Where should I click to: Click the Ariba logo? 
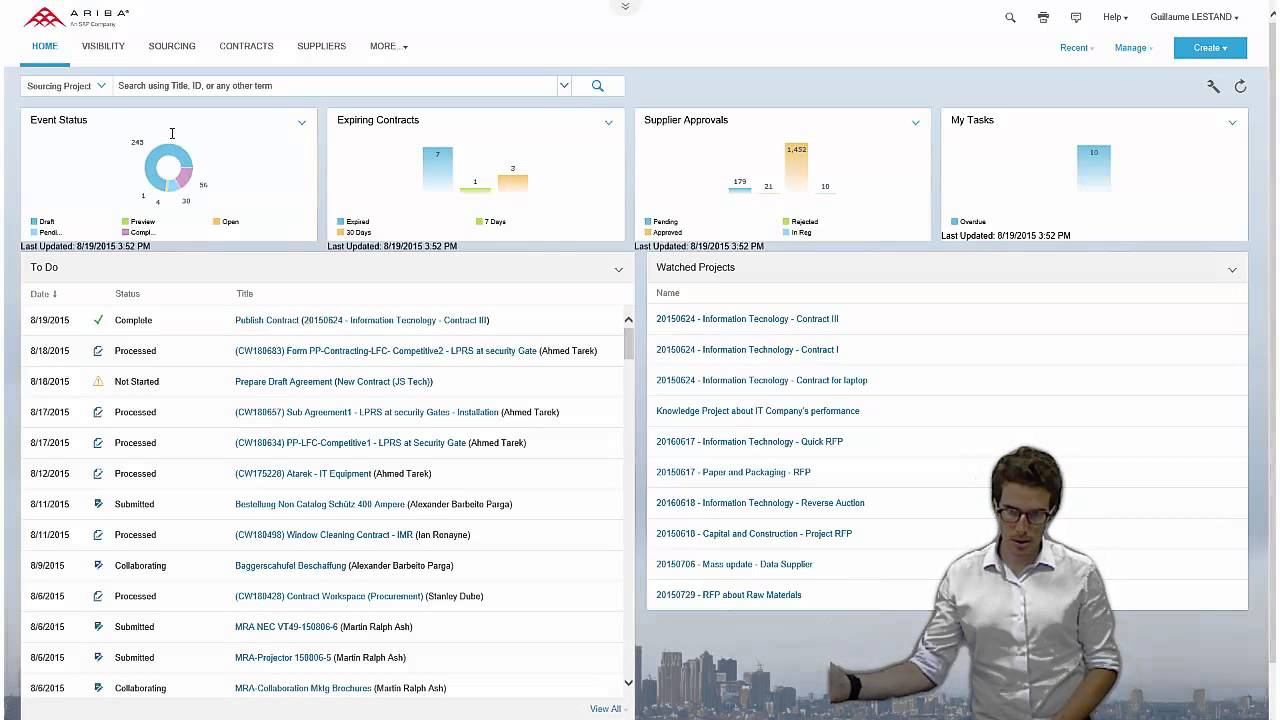(76, 17)
